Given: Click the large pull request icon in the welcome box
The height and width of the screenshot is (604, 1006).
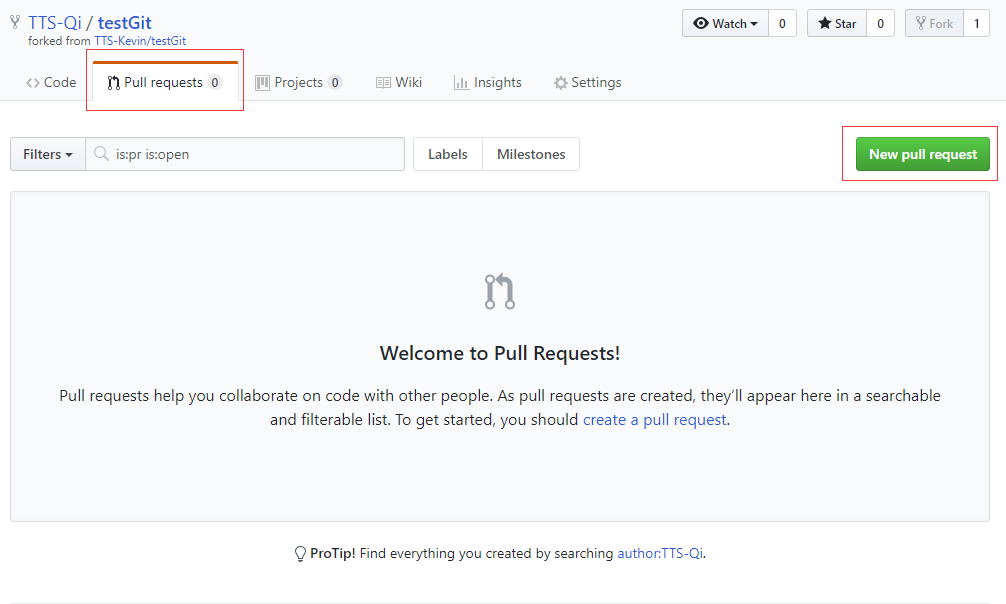Looking at the screenshot, I should 500,291.
